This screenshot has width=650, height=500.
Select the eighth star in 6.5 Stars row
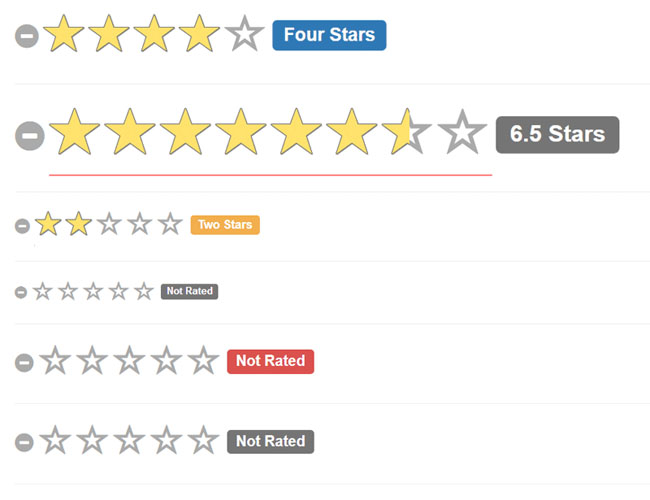tap(461, 133)
